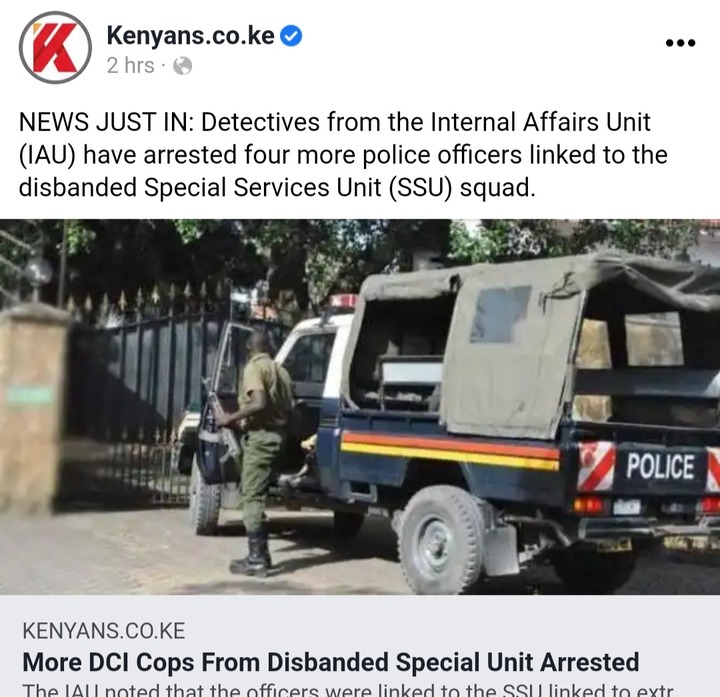The image size is (720, 697).
Task: Click the blue verified badge checkmark
Action: pos(291,36)
